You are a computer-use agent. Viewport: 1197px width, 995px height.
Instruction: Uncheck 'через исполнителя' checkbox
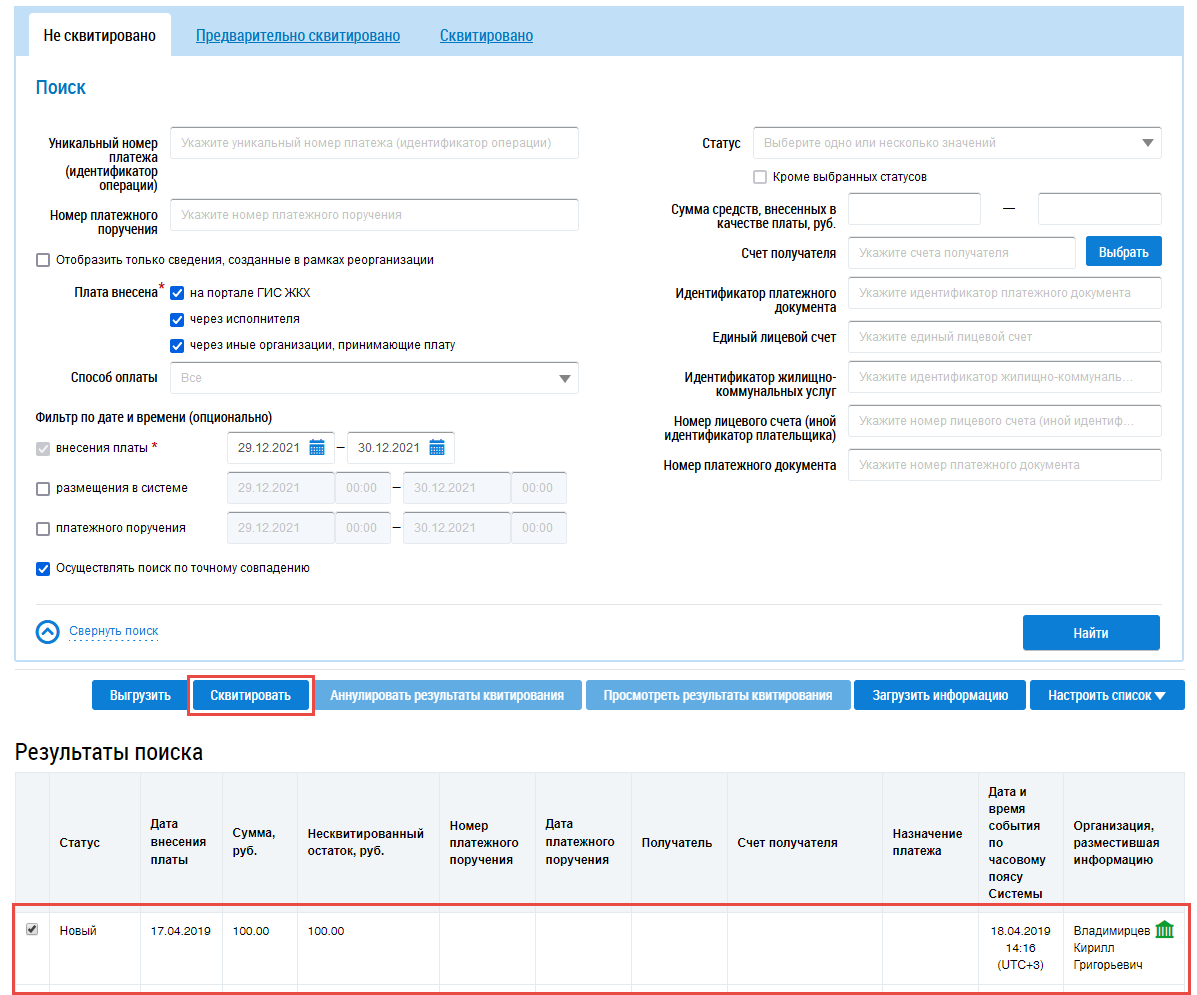point(177,319)
